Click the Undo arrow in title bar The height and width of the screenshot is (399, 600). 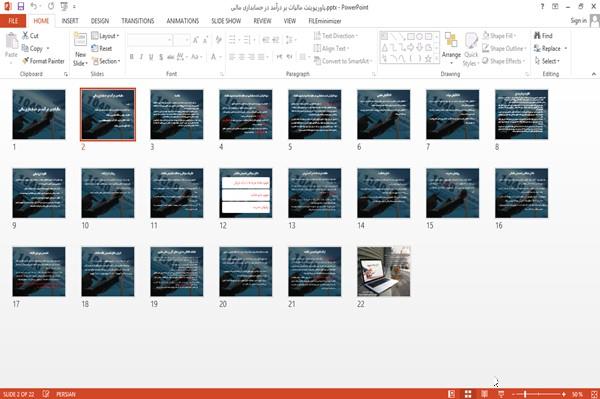[34, 6]
